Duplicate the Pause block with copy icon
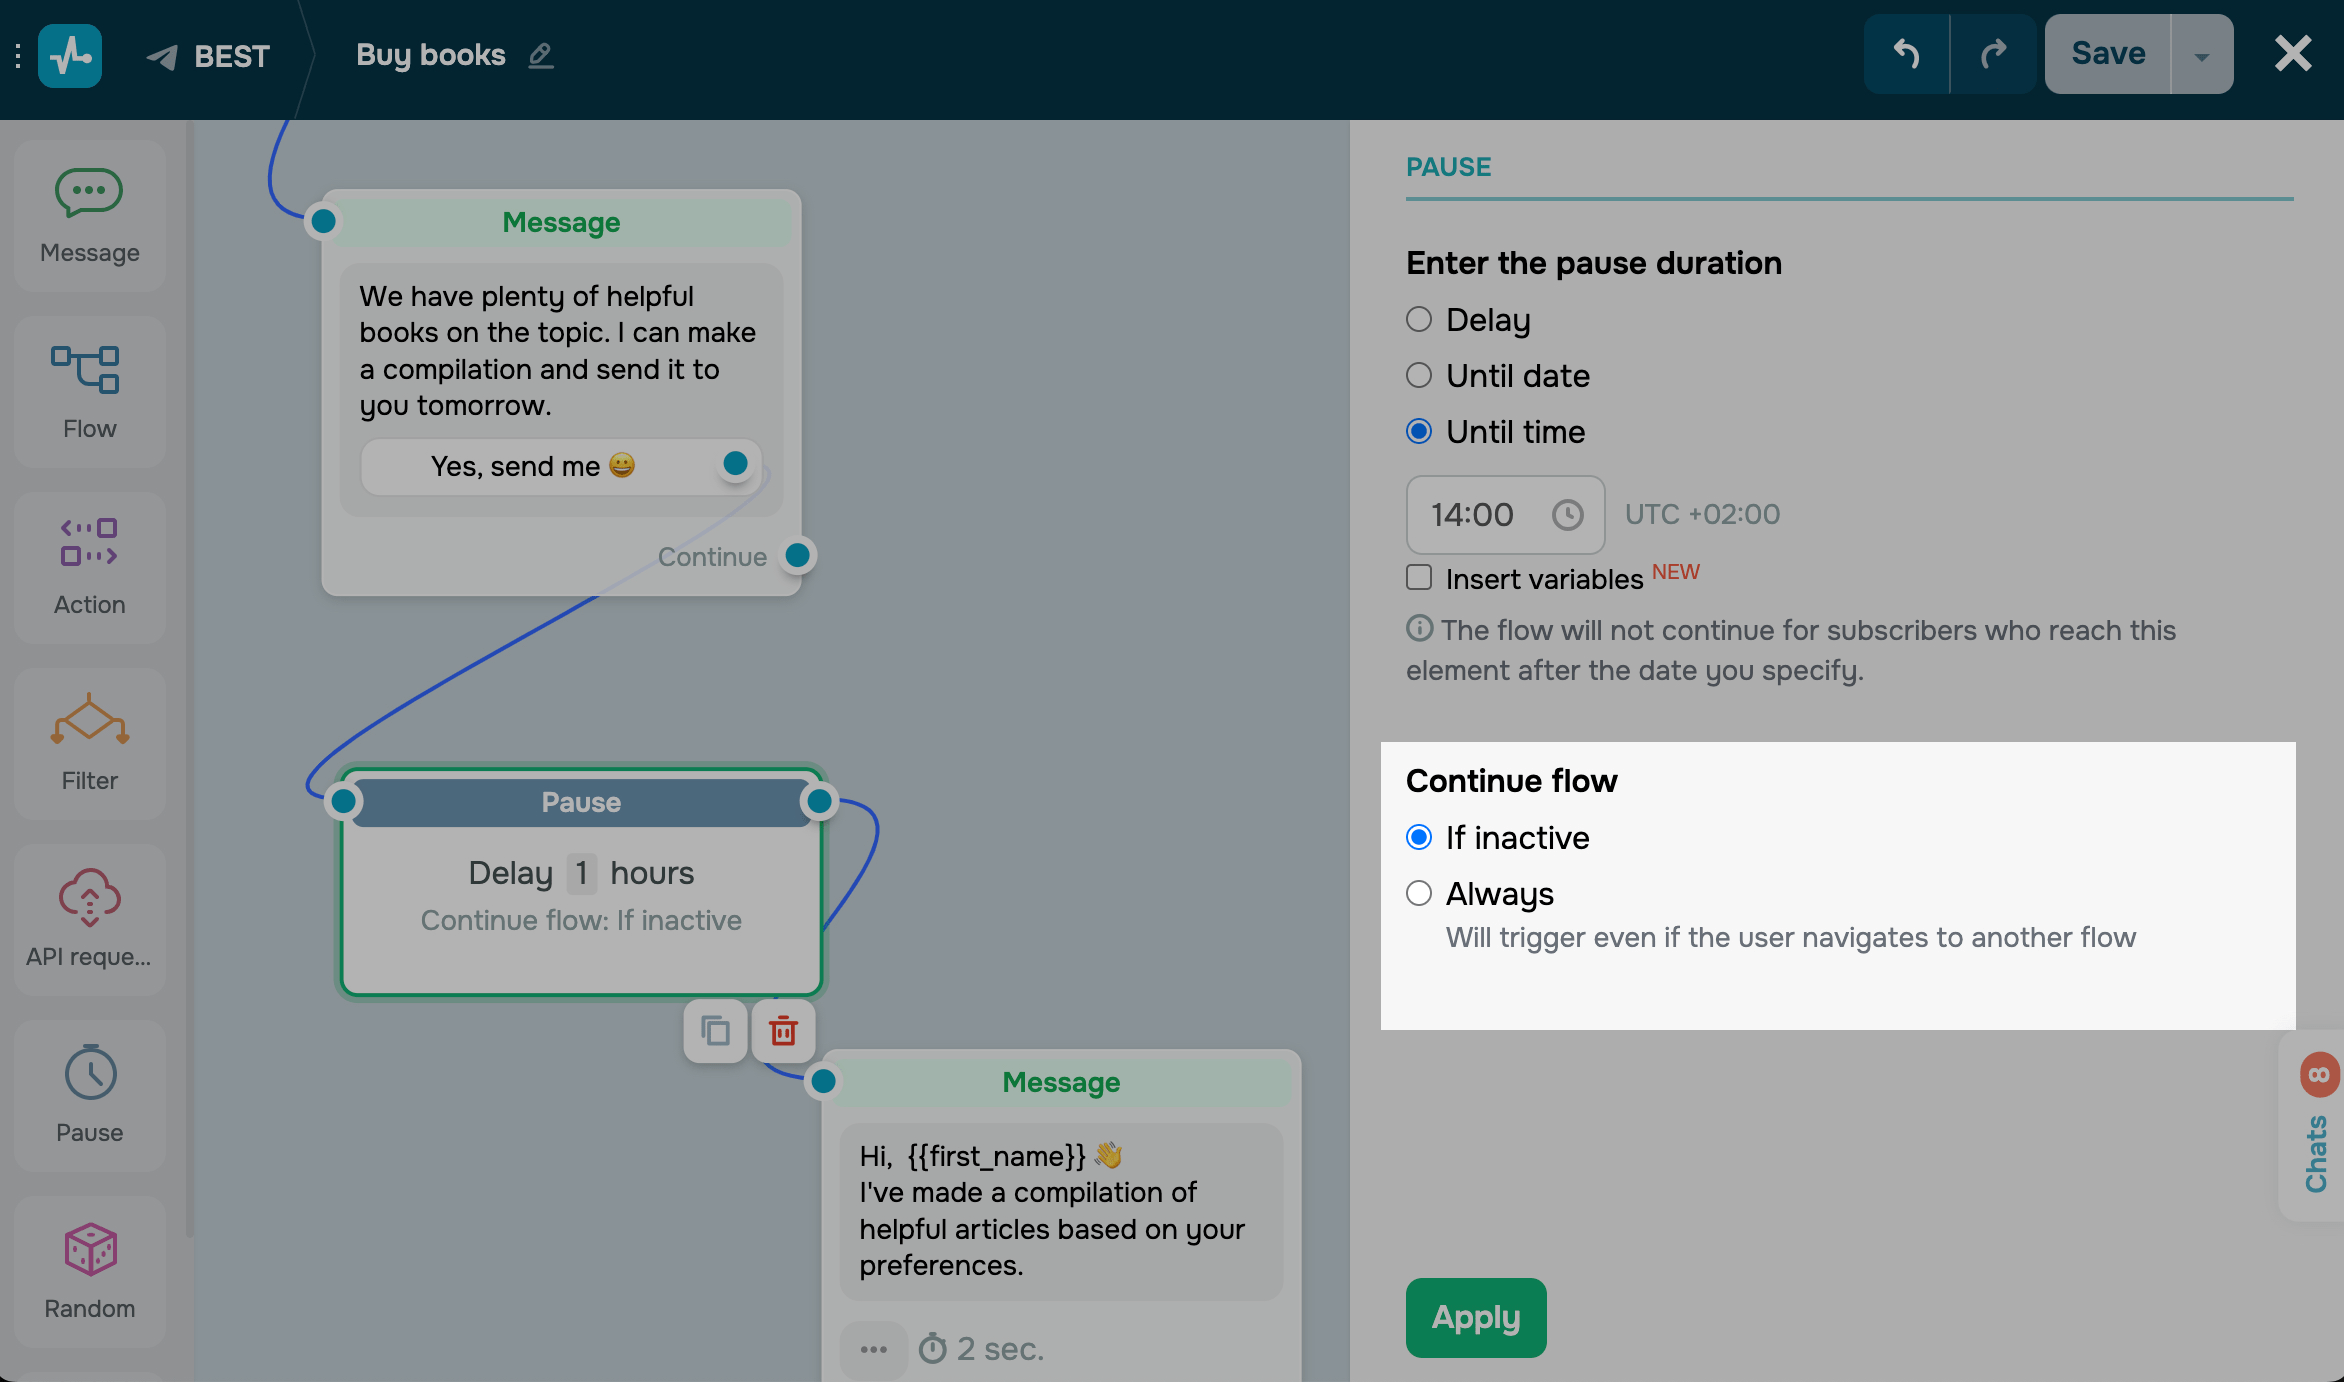This screenshot has width=2344, height=1382. [x=715, y=1031]
